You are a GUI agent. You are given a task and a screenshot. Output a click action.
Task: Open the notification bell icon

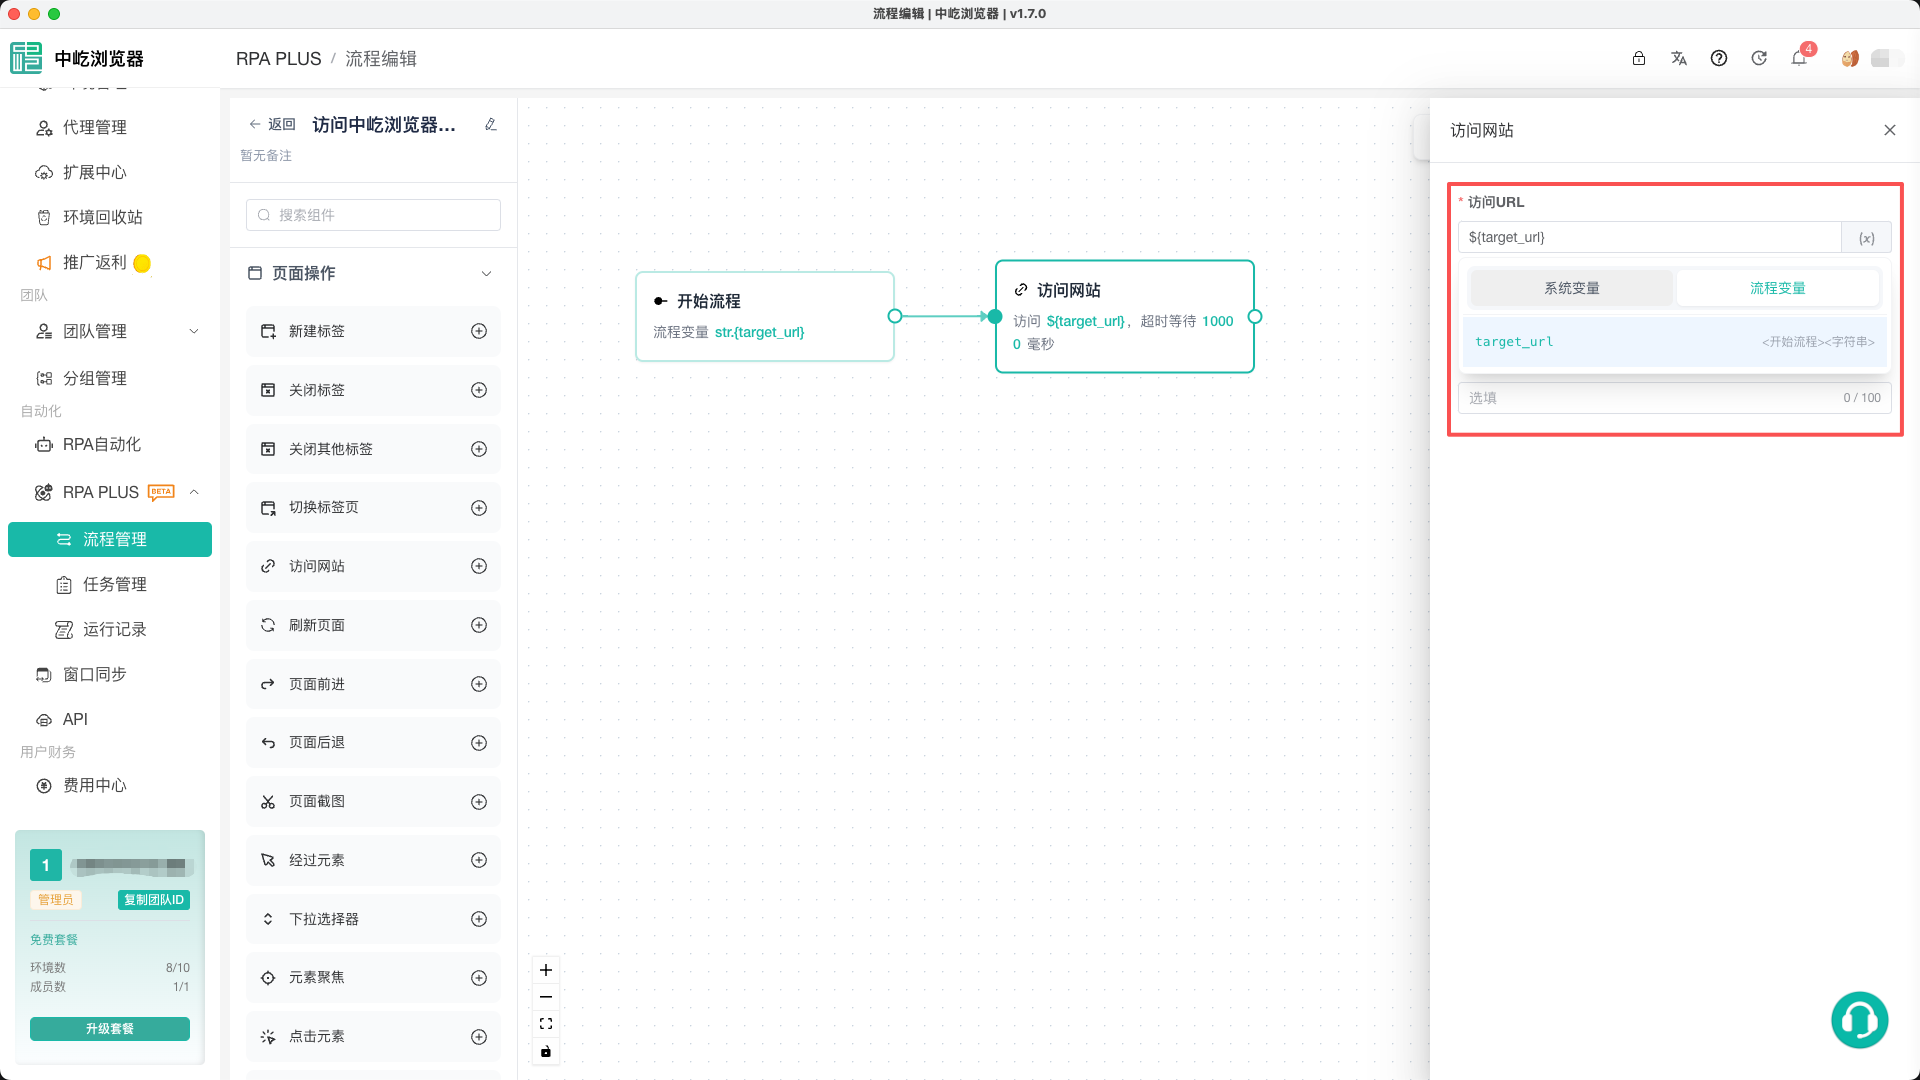tap(1799, 58)
